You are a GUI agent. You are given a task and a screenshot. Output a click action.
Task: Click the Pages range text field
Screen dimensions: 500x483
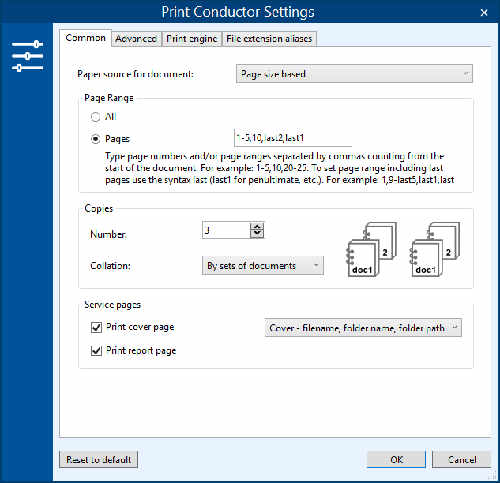click(293, 138)
